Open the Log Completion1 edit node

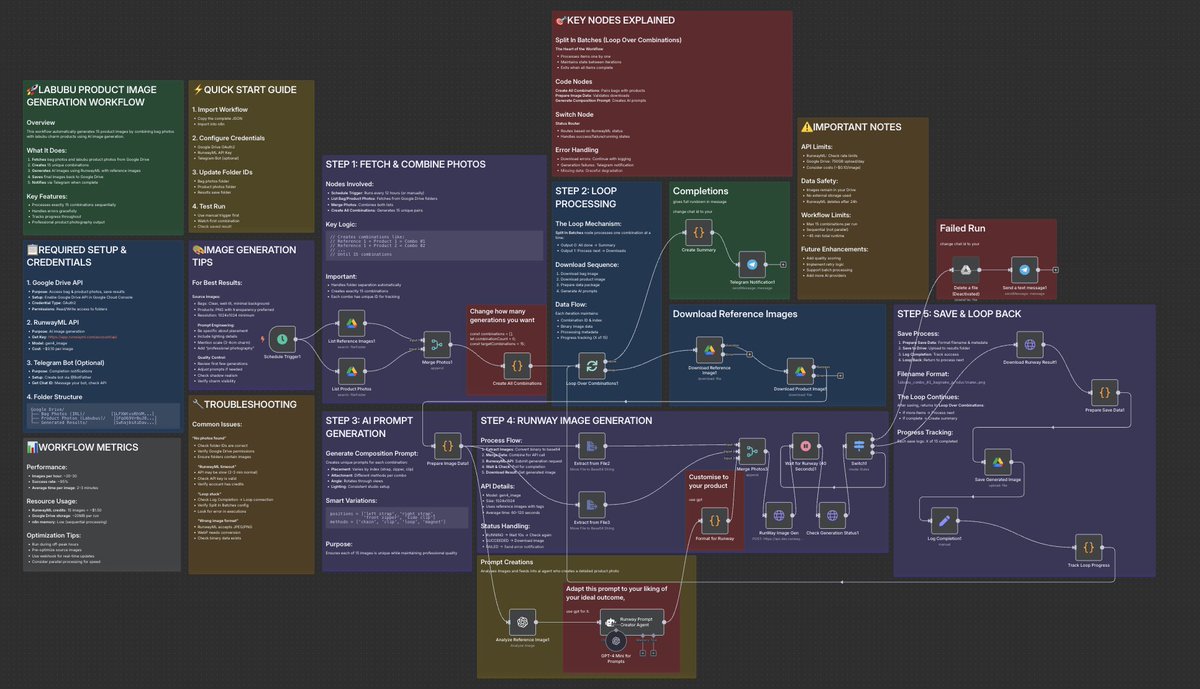tap(943, 520)
